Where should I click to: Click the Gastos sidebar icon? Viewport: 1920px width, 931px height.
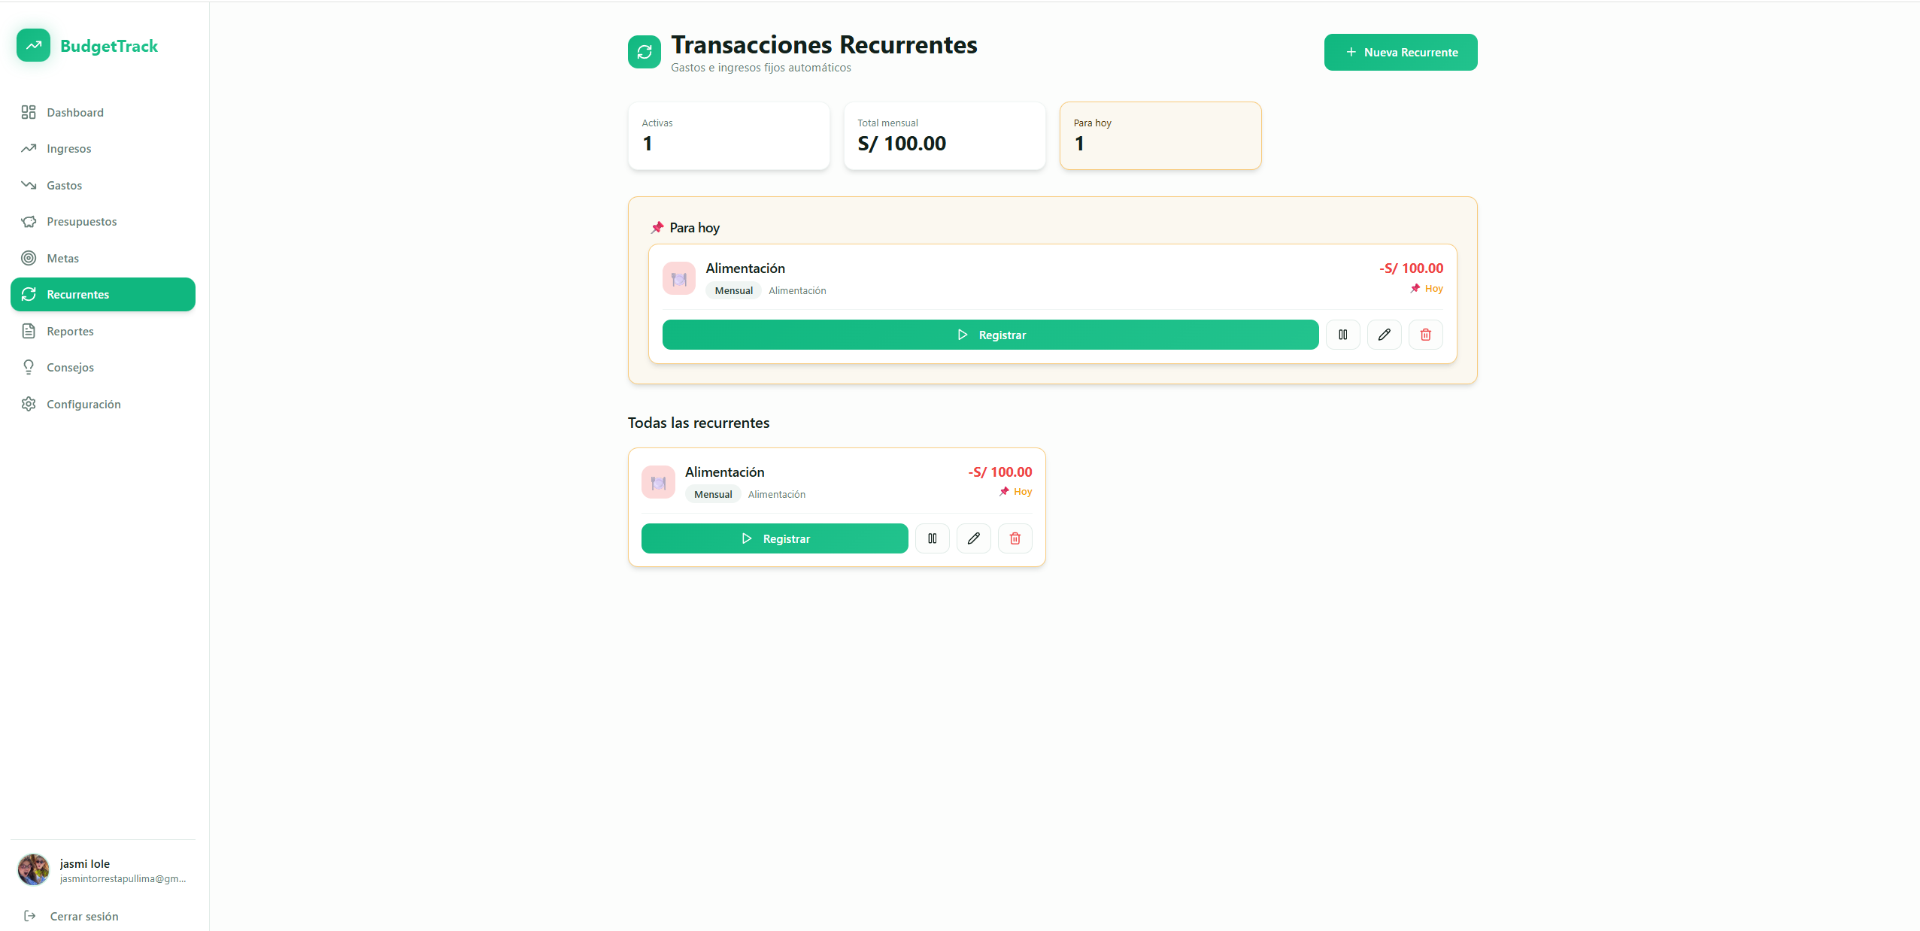(x=29, y=185)
